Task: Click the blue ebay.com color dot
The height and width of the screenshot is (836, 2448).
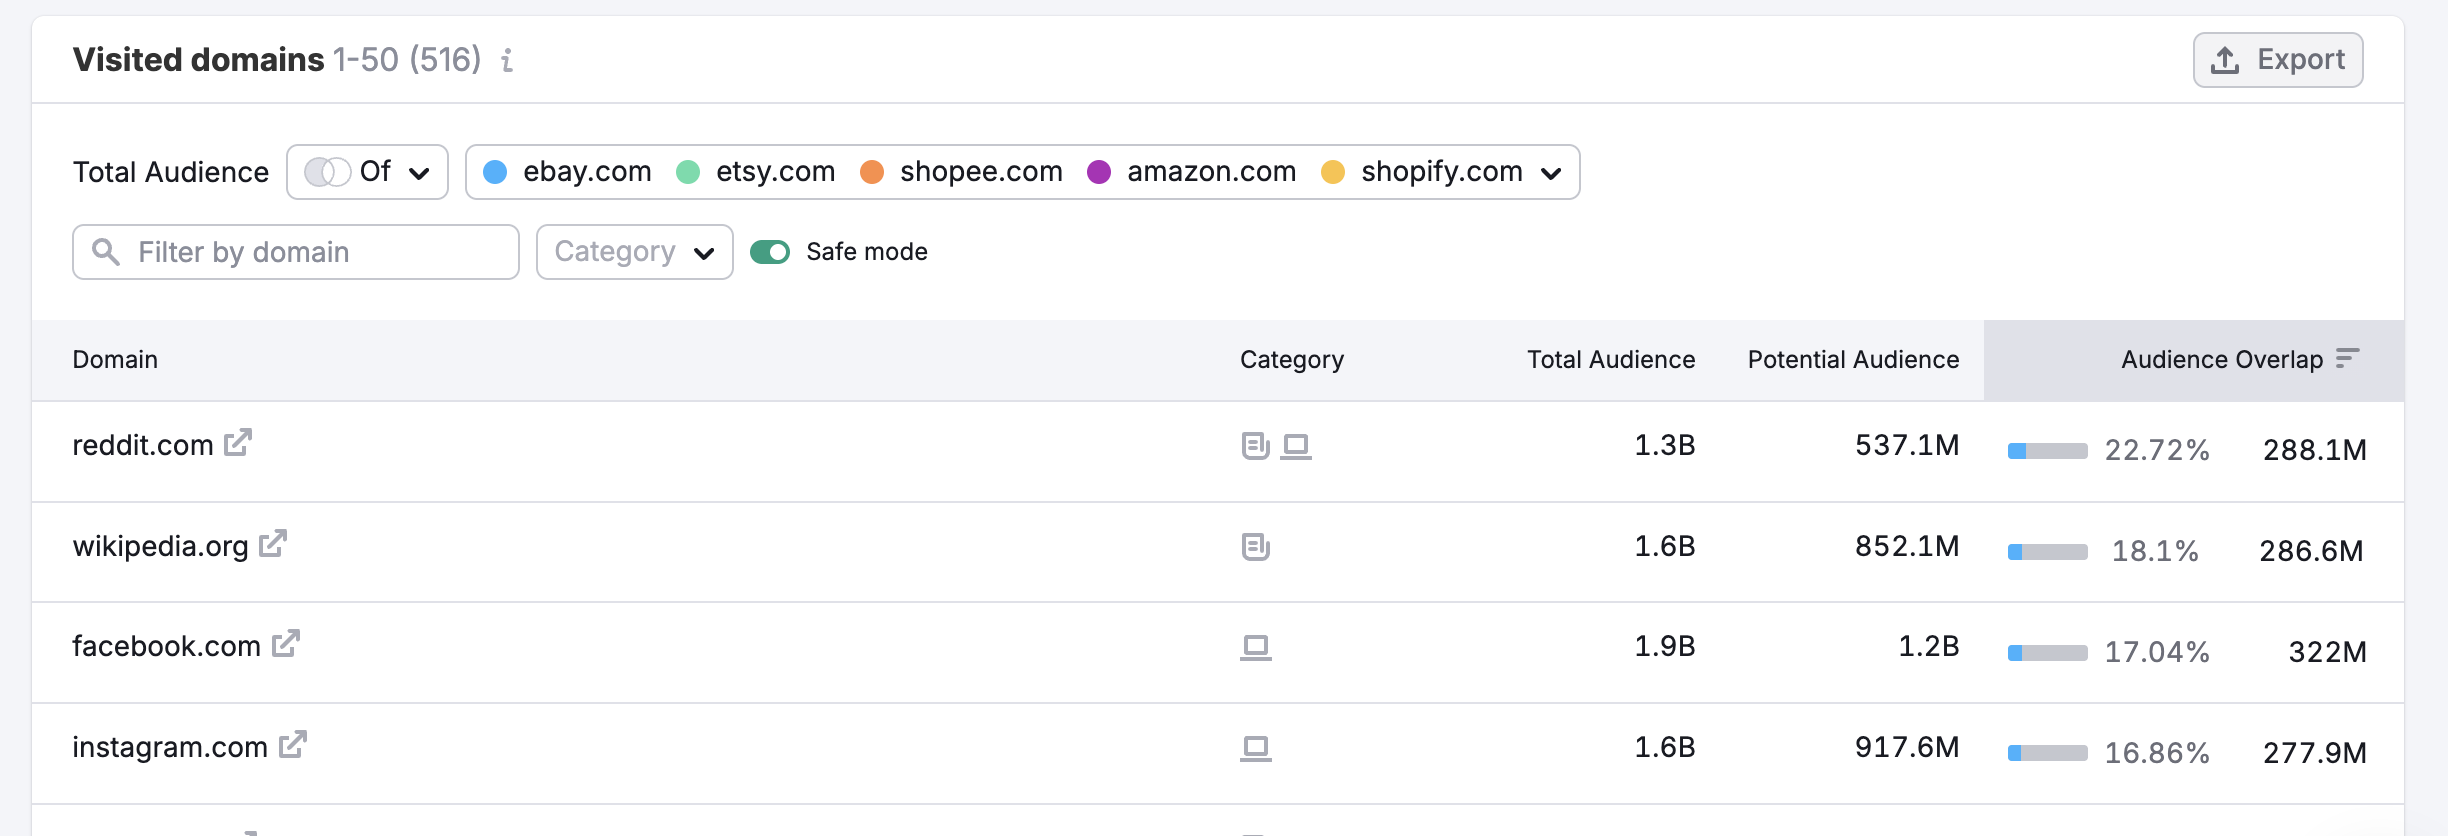Action: pos(495,172)
